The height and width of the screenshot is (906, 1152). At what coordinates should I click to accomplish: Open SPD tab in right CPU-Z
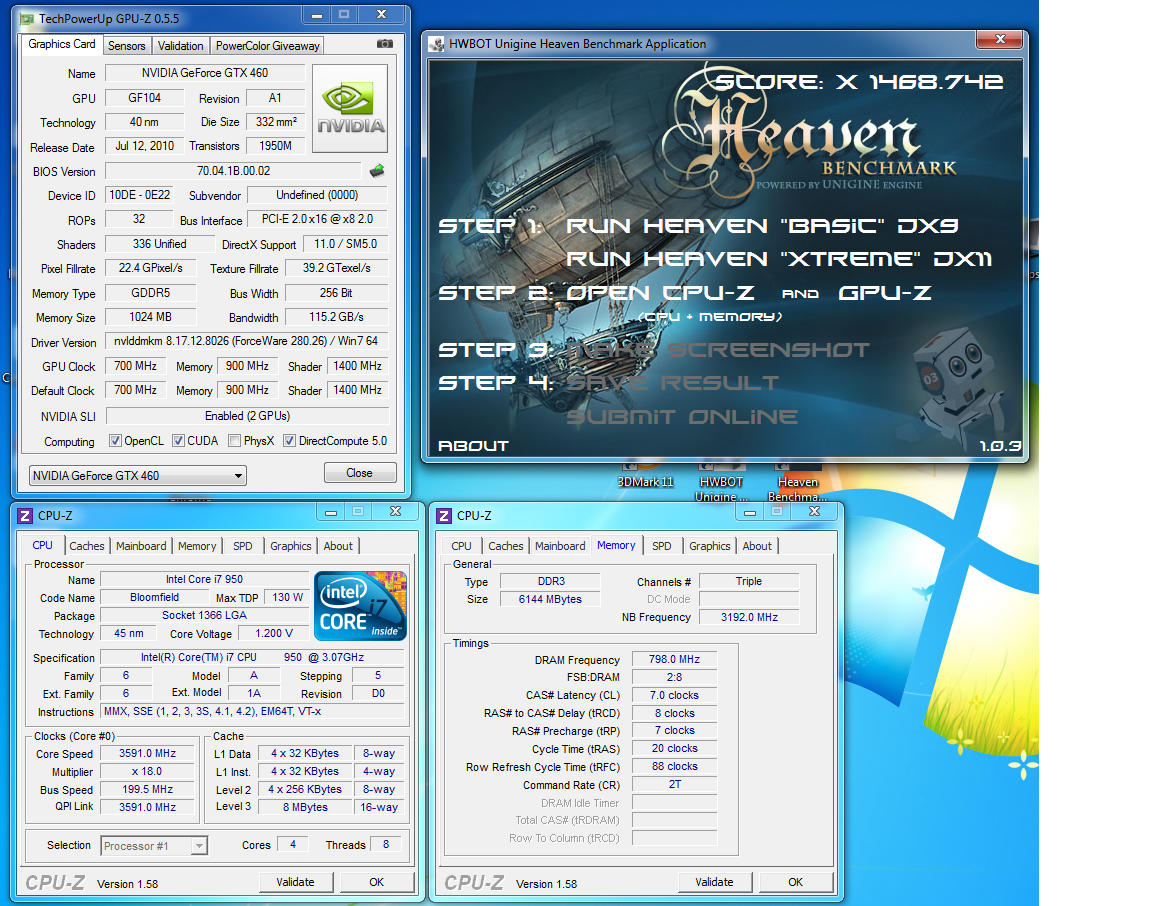click(661, 546)
